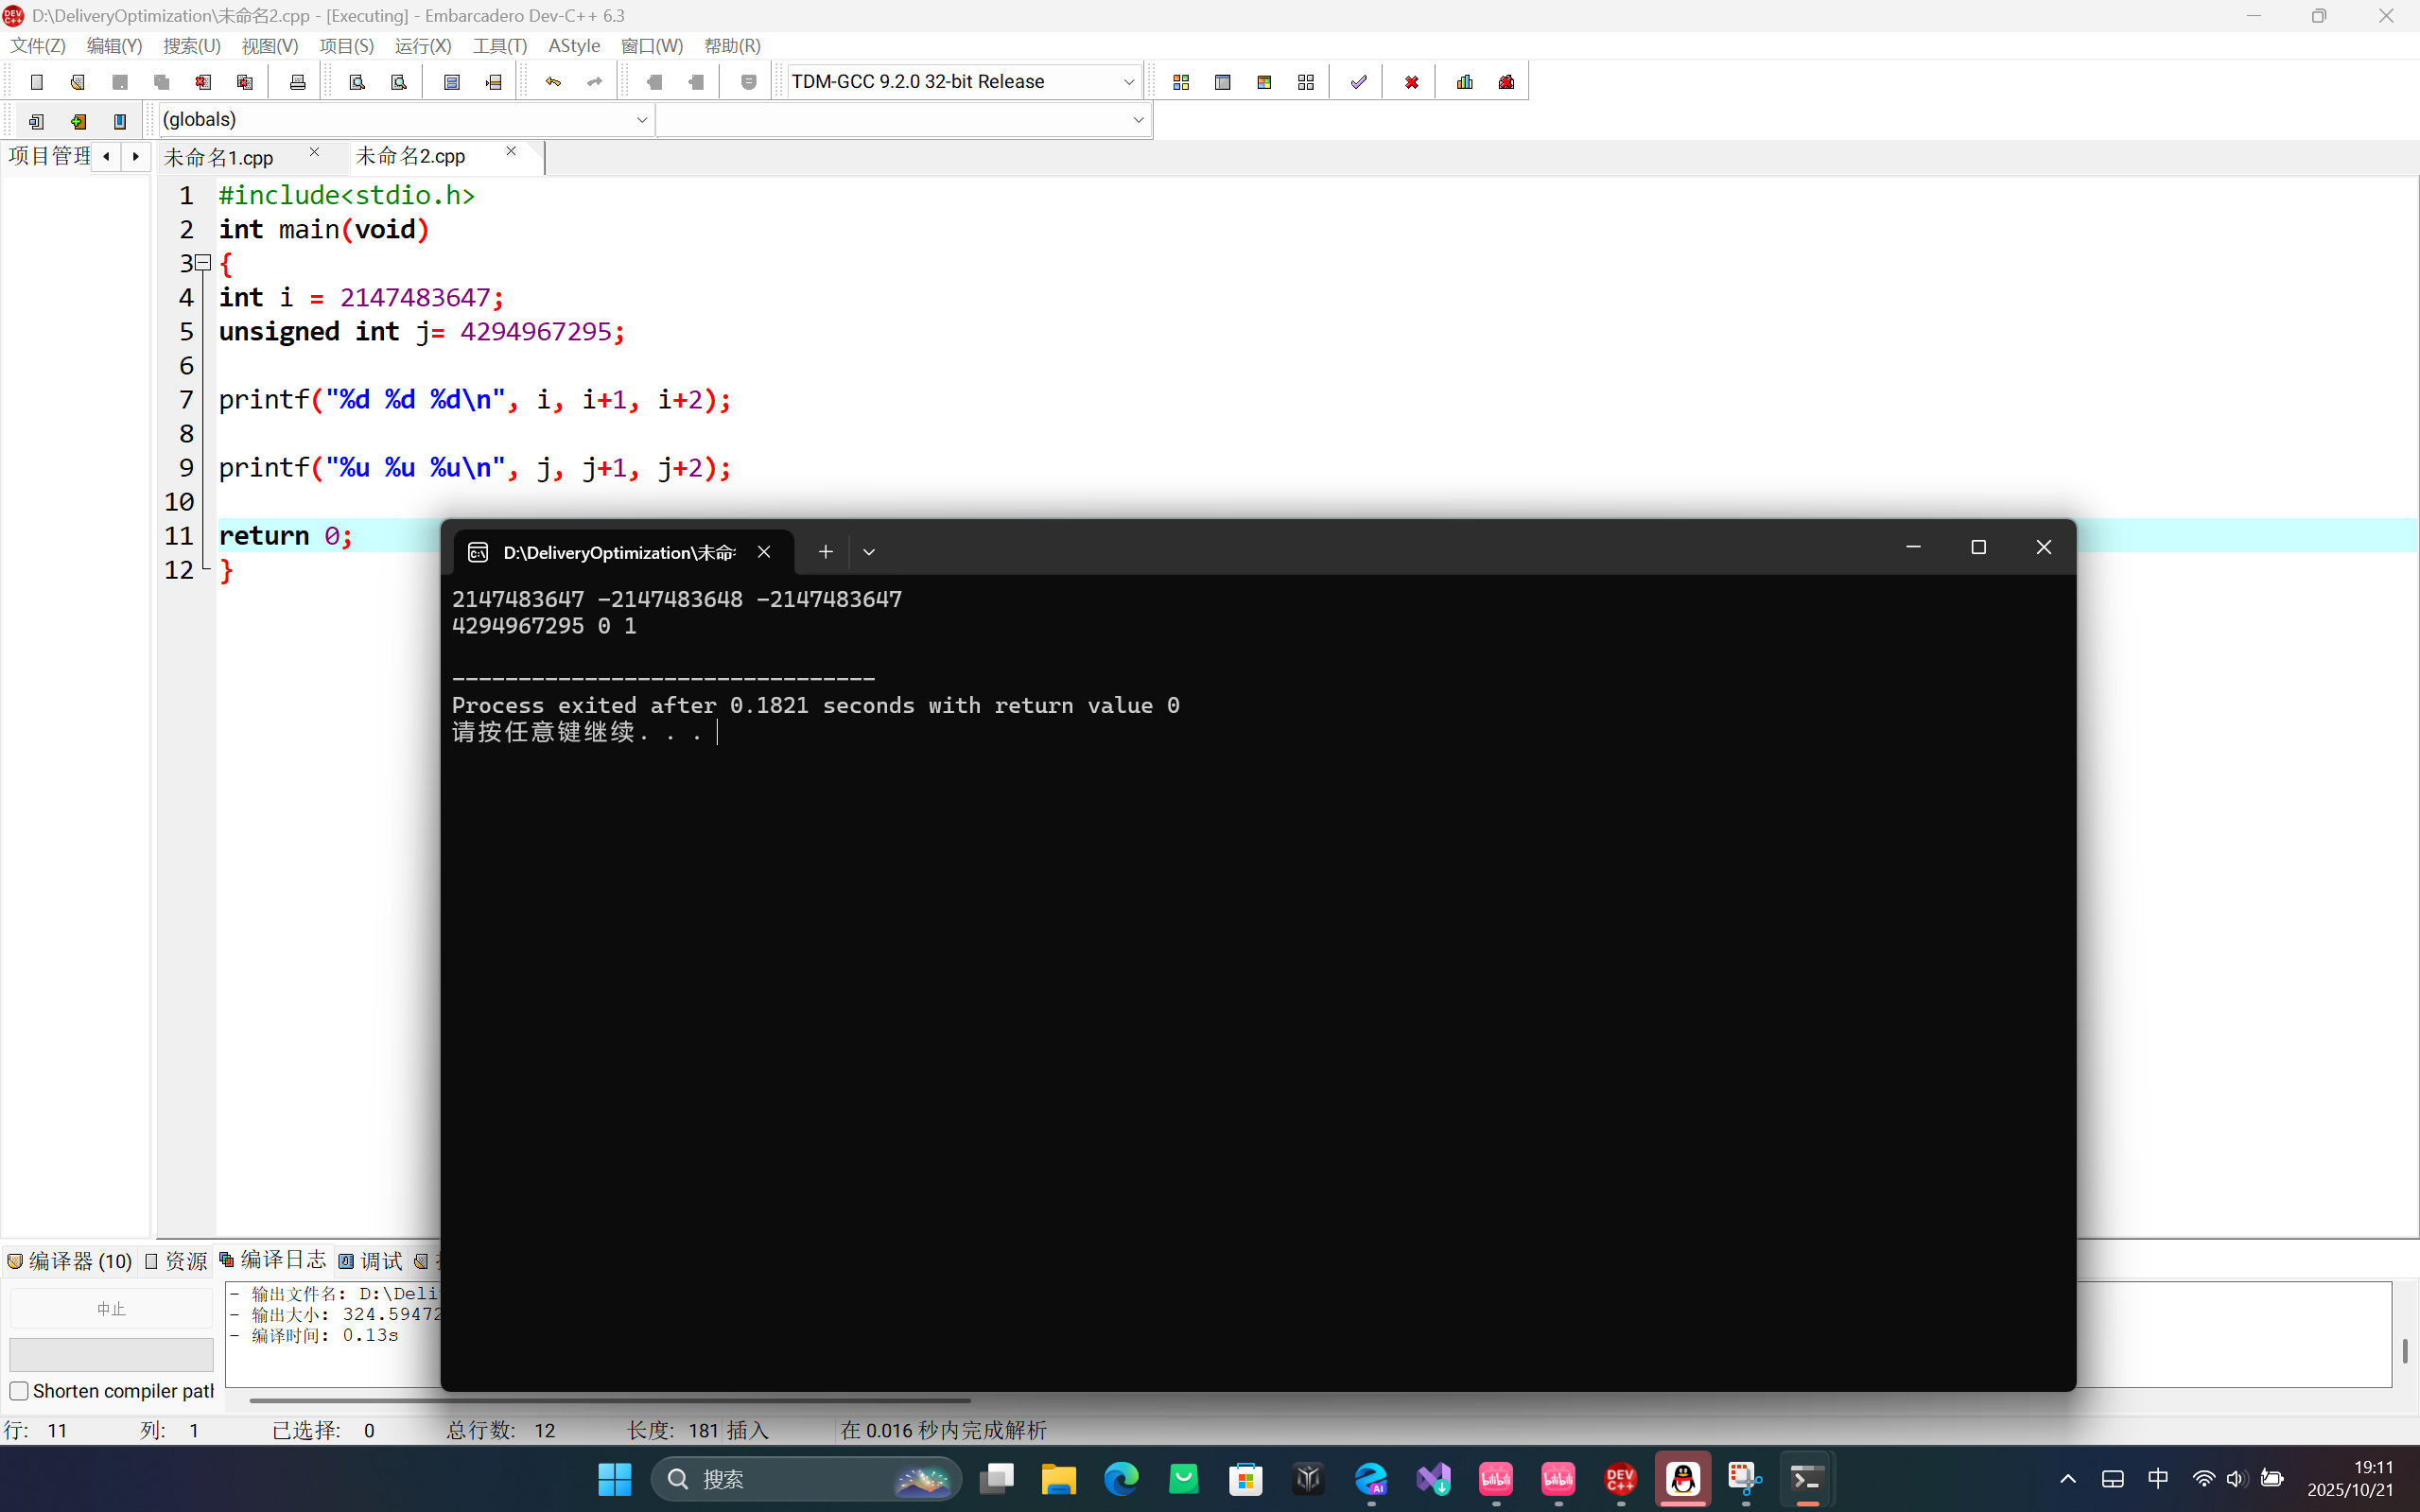Click the Print toolbar icon
The image size is (2420, 1512).
297,82
